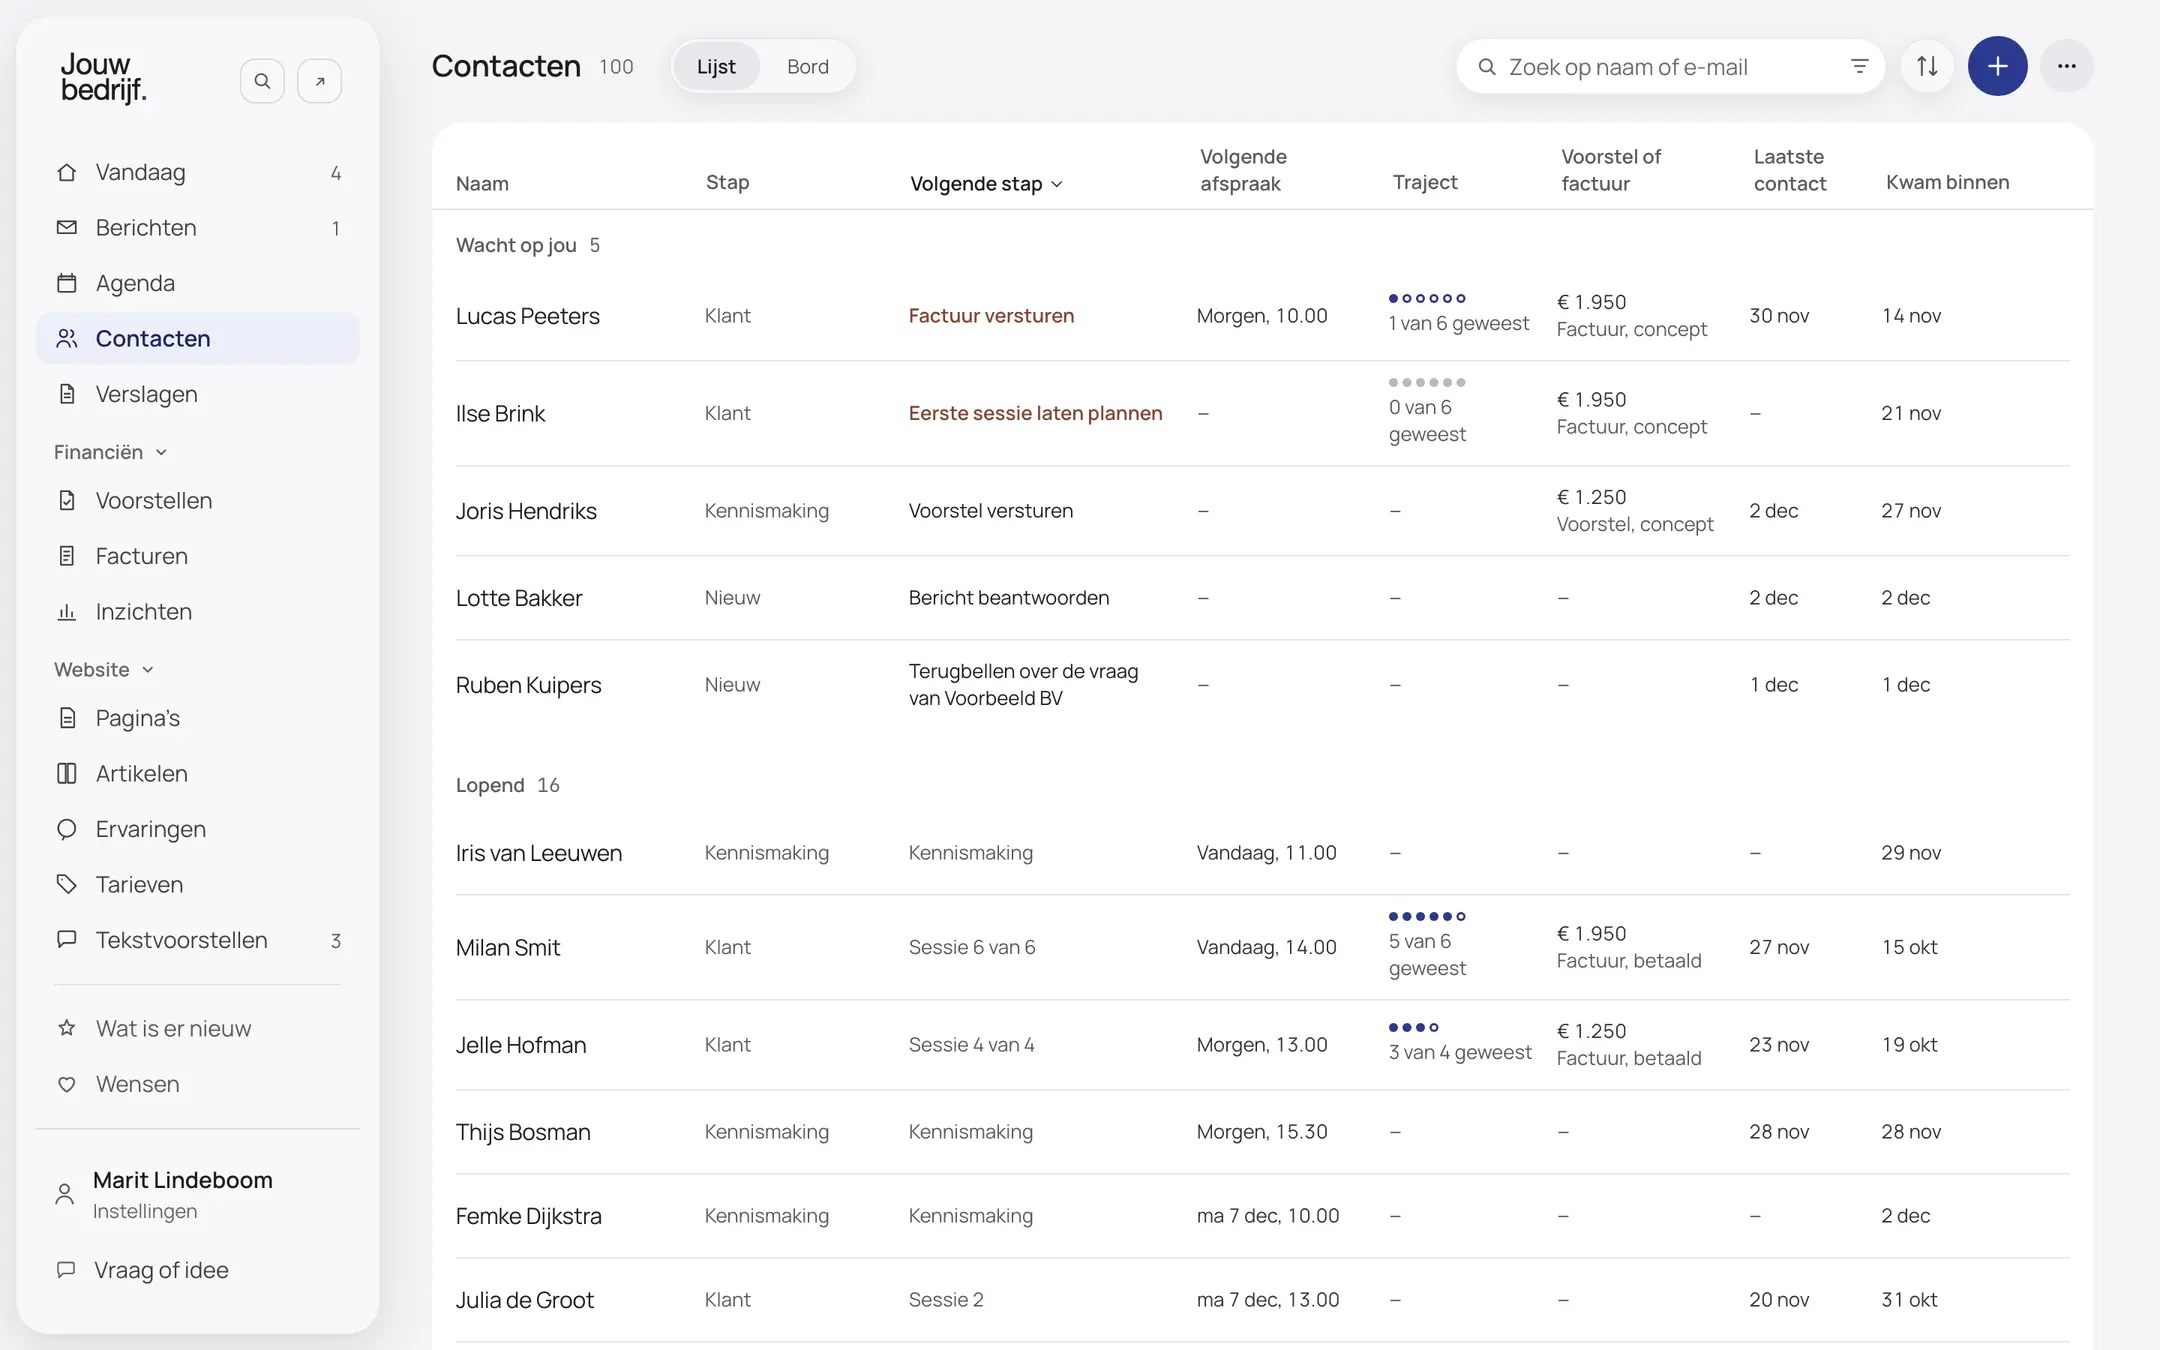Click Jelle Hofman's traject progress dots

coord(1413,1027)
